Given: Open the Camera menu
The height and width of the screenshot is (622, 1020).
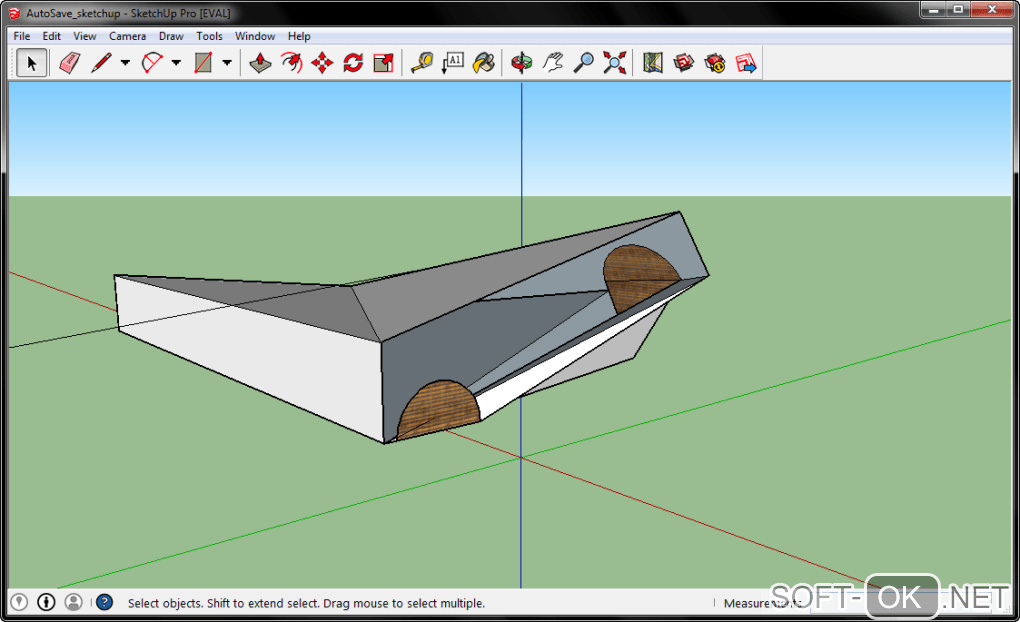Looking at the screenshot, I should click(x=127, y=36).
